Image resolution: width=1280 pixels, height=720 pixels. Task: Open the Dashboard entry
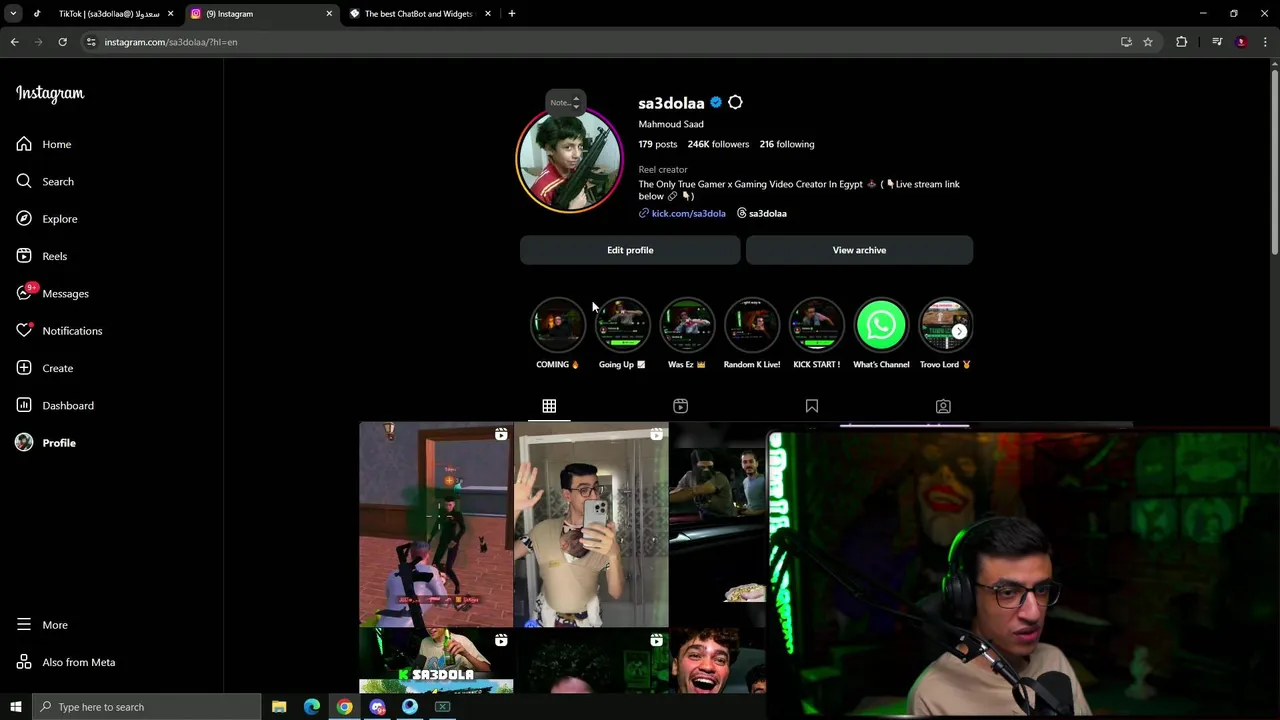55,405
